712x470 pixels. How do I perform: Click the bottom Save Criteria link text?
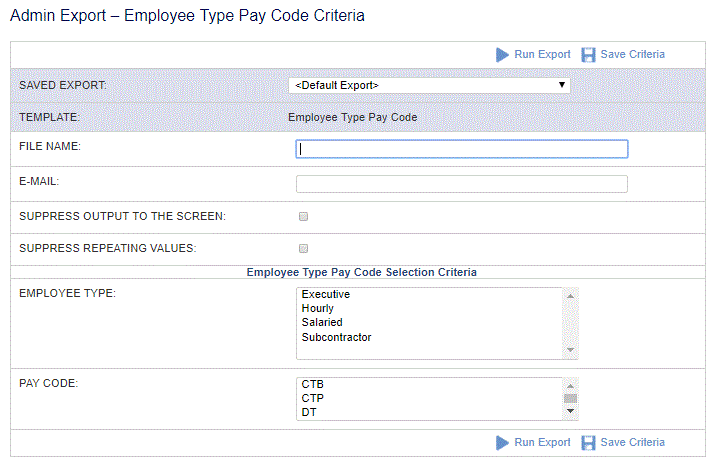pos(633,442)
